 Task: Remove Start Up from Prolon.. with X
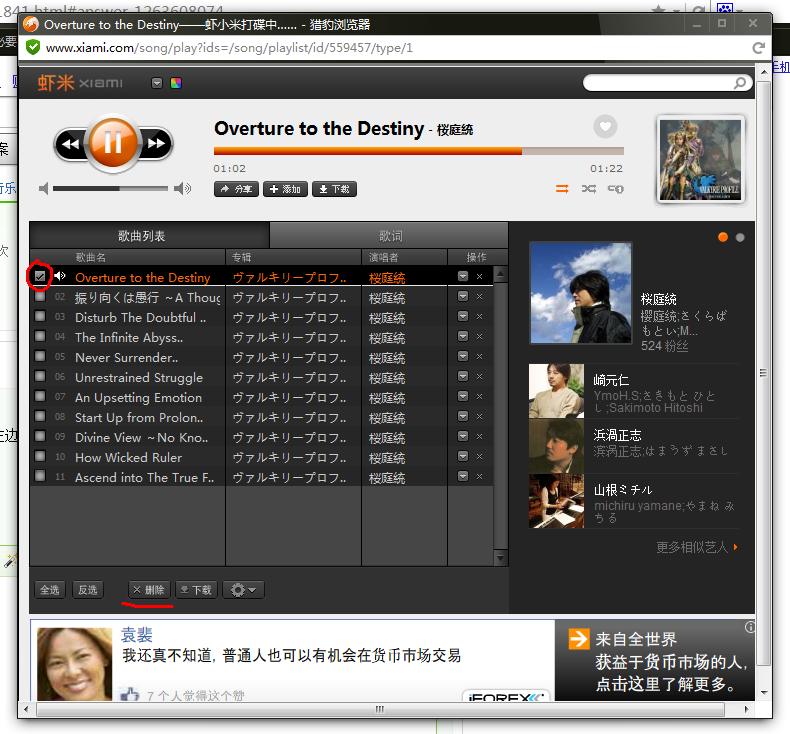(480, 417)
